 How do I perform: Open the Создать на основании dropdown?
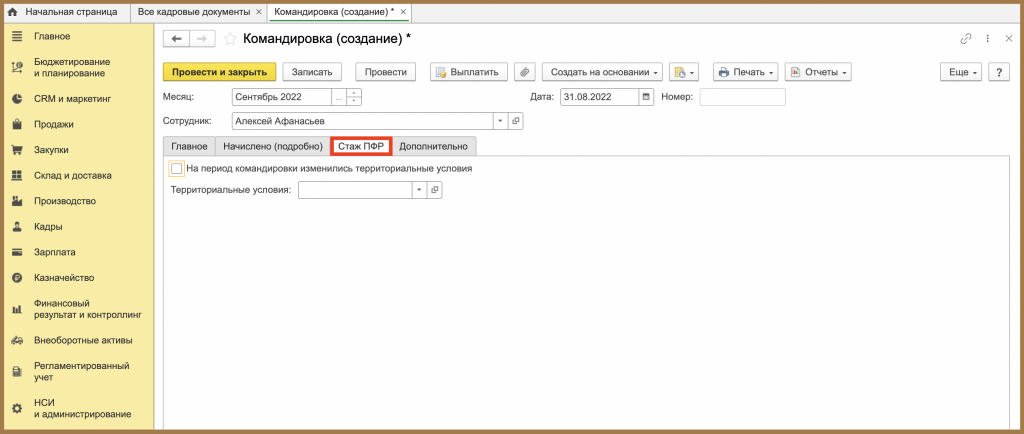(602, 72)
